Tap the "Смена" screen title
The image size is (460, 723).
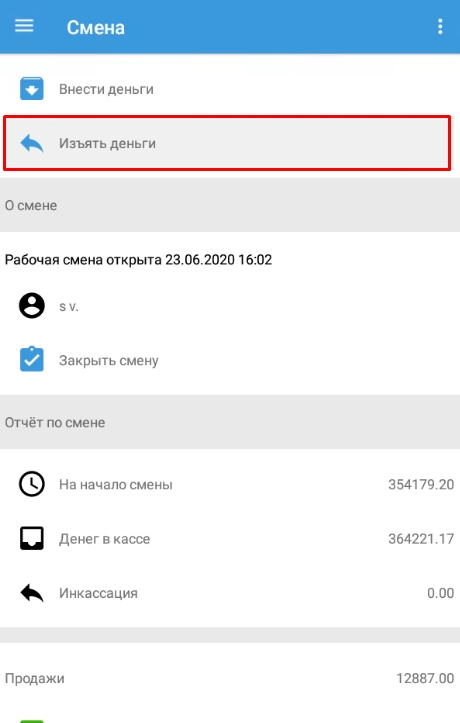point(95,28)
